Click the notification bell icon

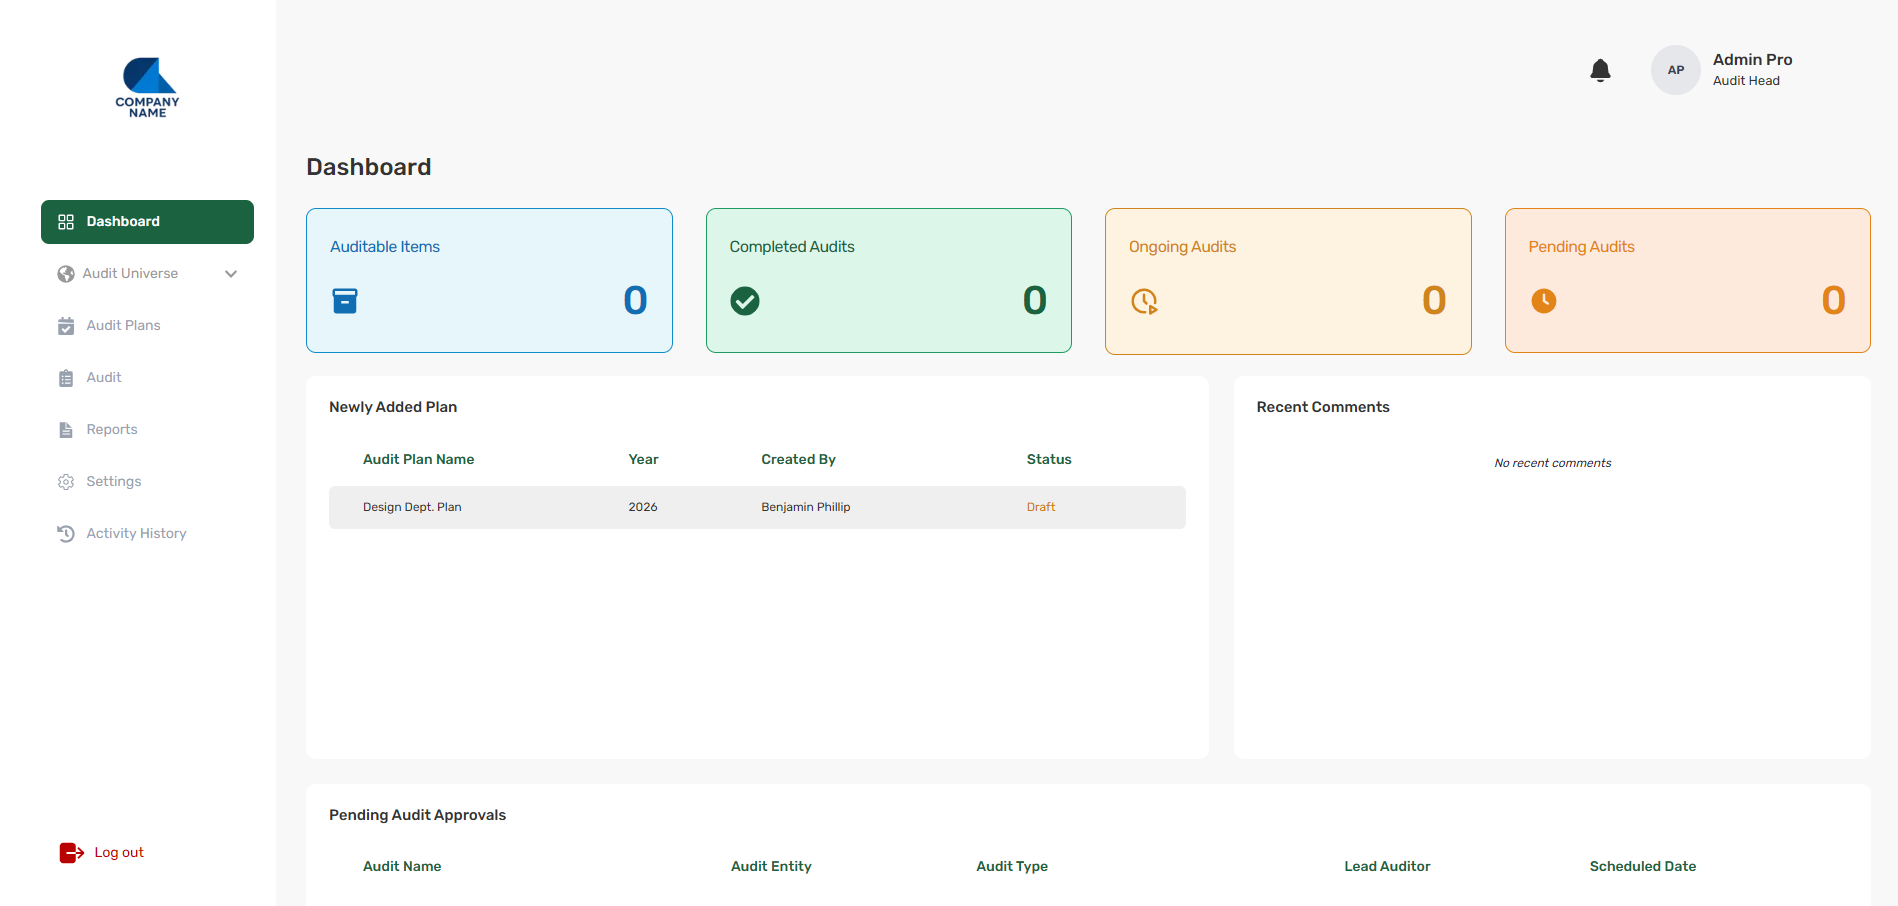click(x=1600, y=70)
